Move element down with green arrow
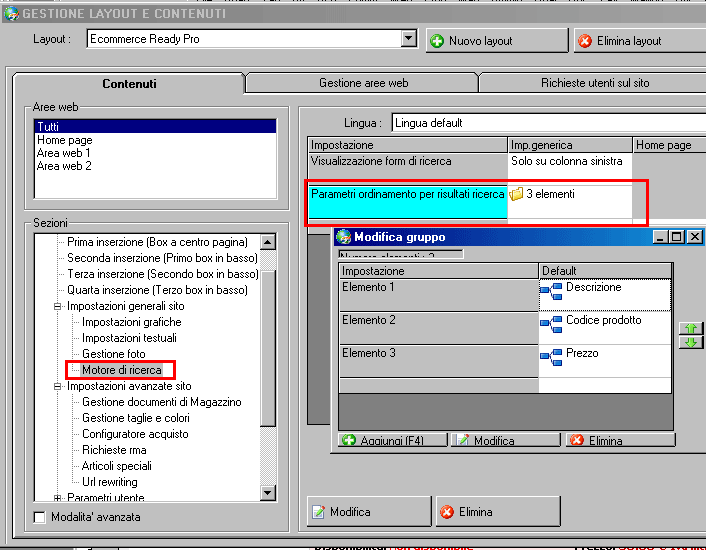Viewport: 706px width, 550px height. point(691,343)
